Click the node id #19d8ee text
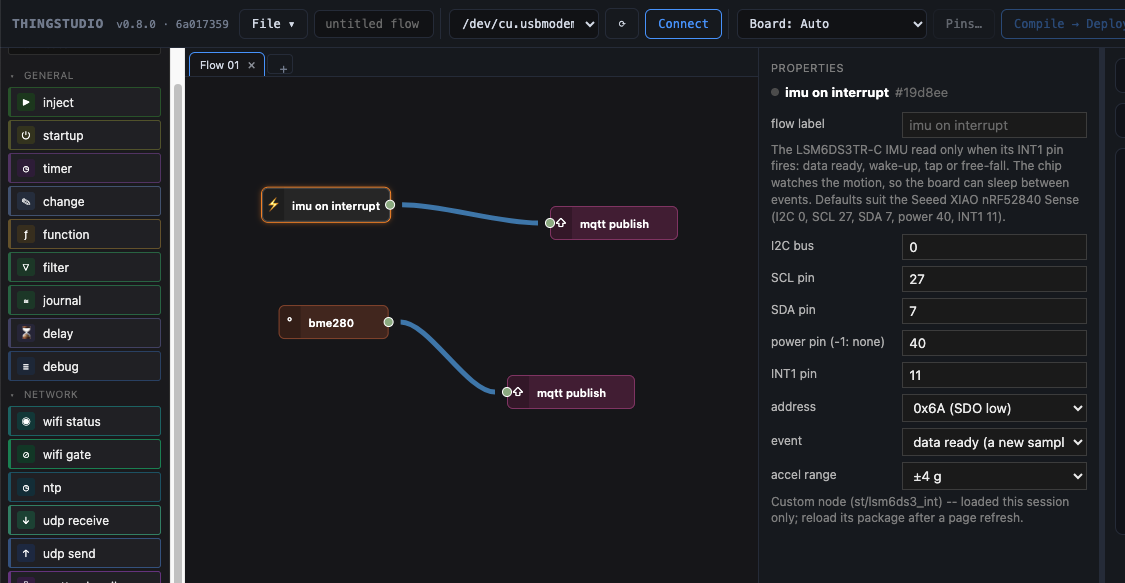The image size is (1125, 583). (x=921, y=93)
